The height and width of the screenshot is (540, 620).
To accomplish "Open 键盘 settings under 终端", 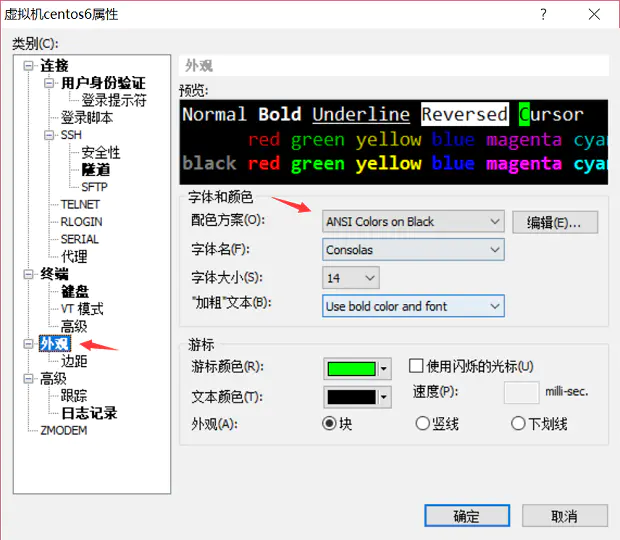I will [x=75, y=291].
